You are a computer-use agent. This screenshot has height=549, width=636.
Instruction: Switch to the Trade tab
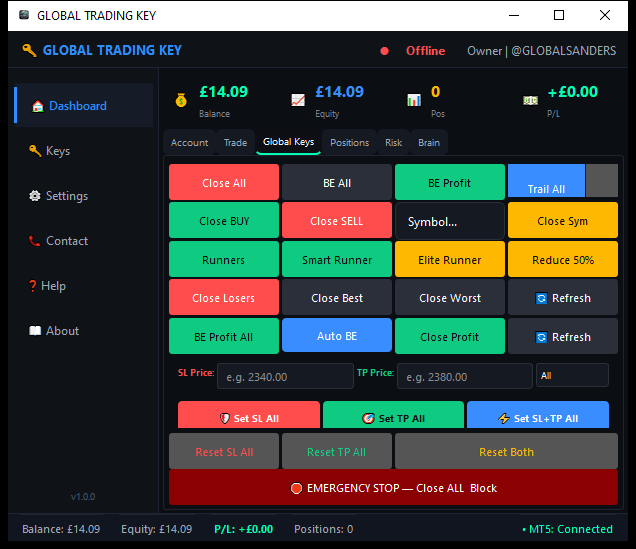click(x=235, y=143)
